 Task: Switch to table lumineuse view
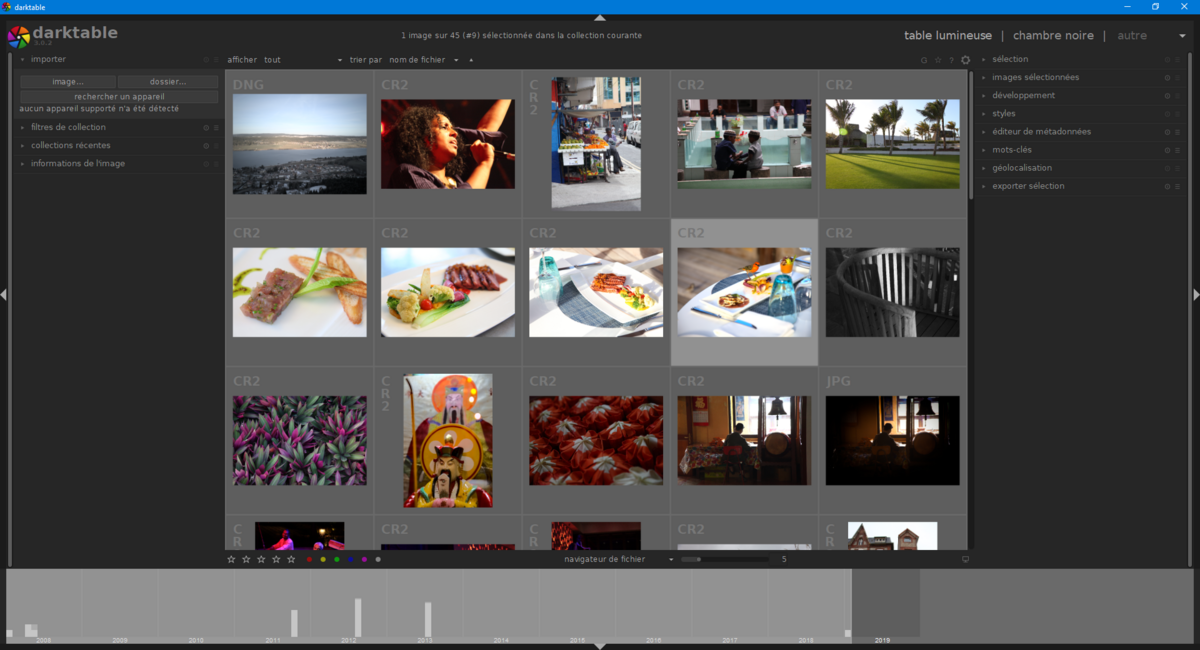click(948, 36)
